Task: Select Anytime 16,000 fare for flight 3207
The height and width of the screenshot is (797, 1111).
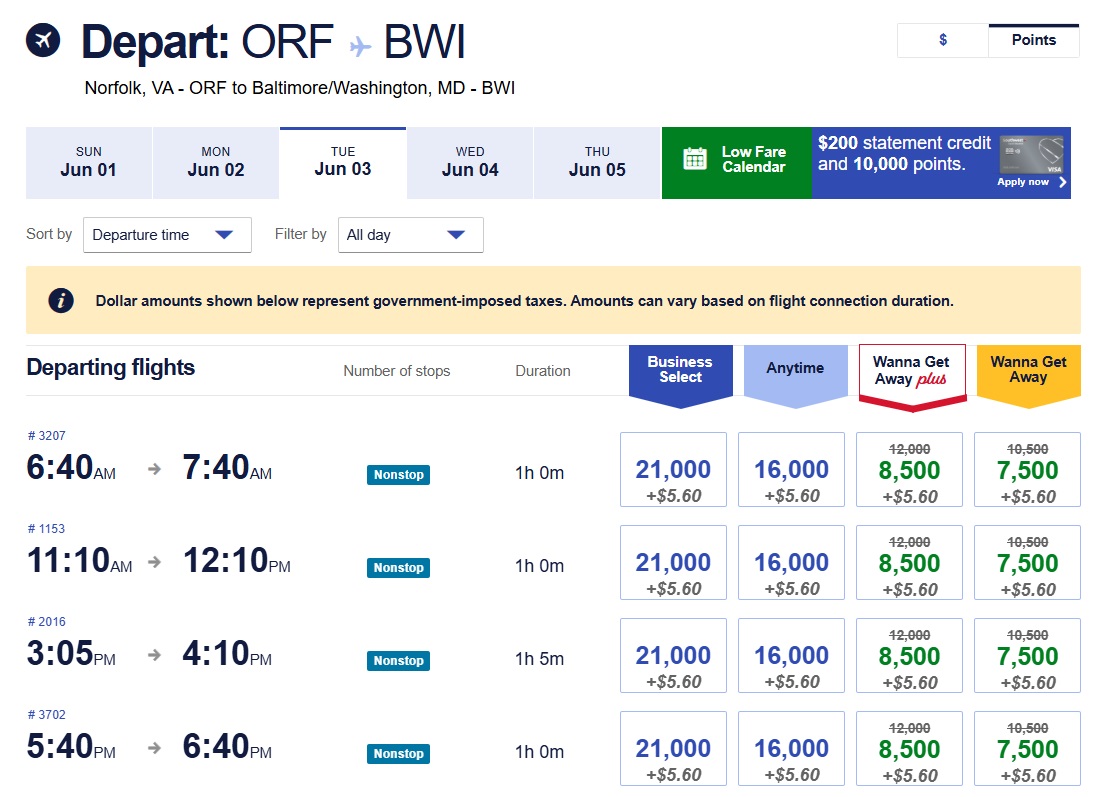Action: (791, 470)
